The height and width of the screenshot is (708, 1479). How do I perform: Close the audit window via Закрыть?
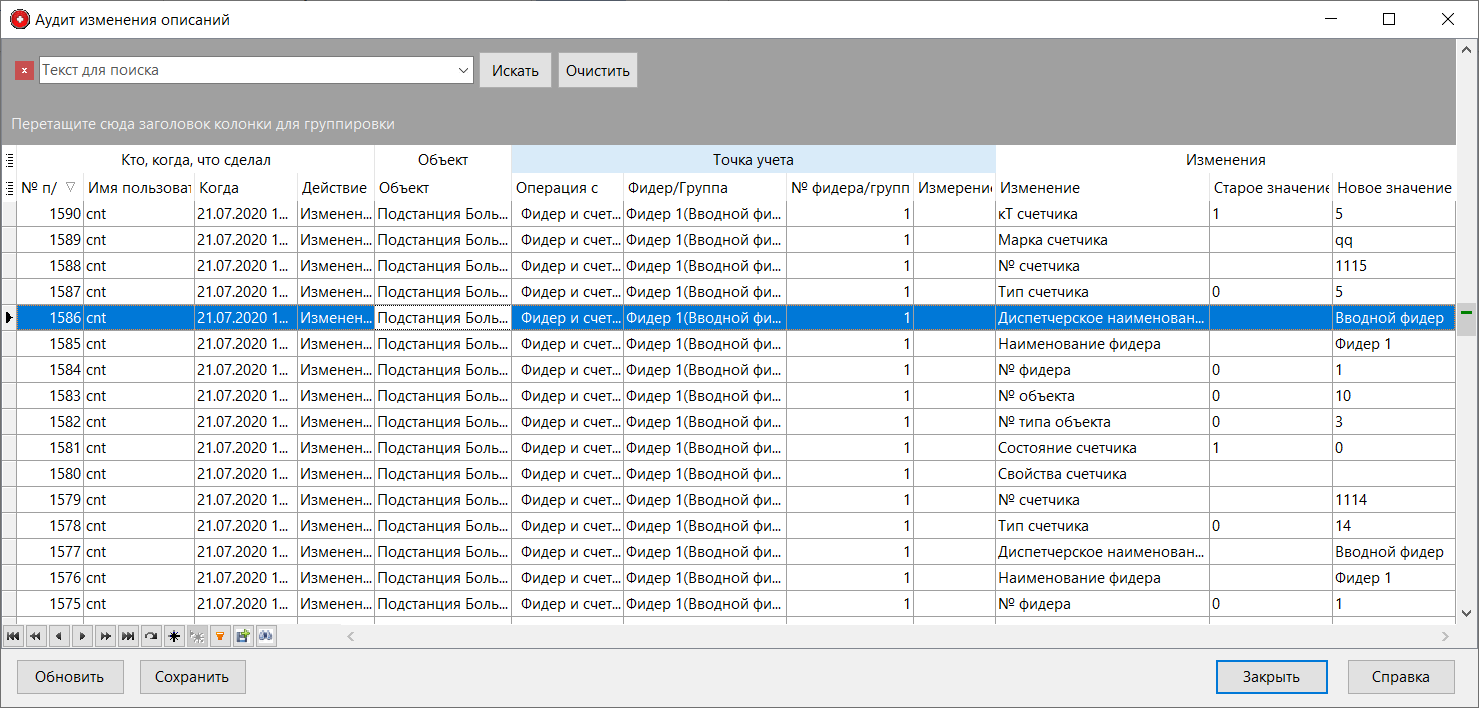pos(1271,676)
